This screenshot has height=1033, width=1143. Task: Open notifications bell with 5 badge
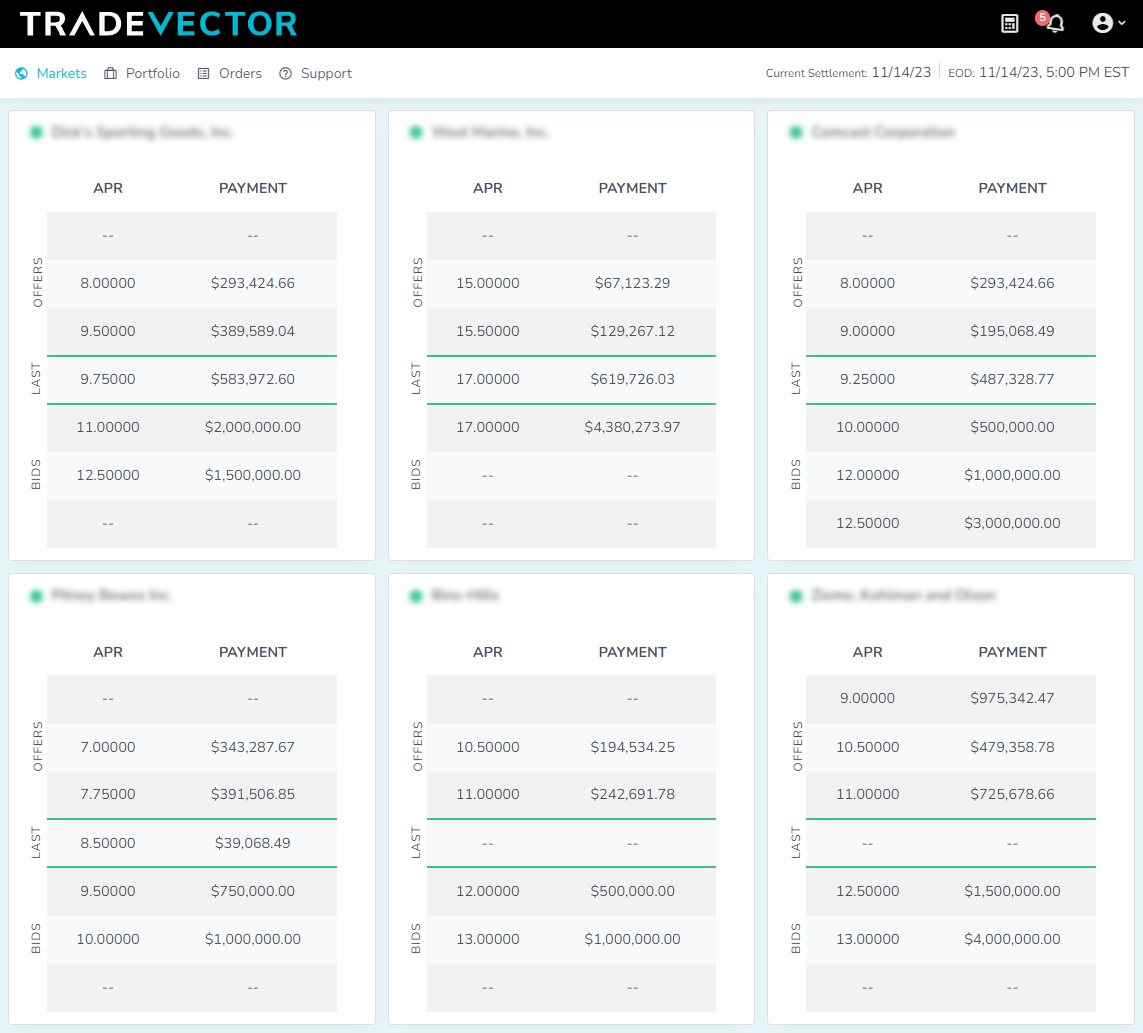pos(1051,22)
